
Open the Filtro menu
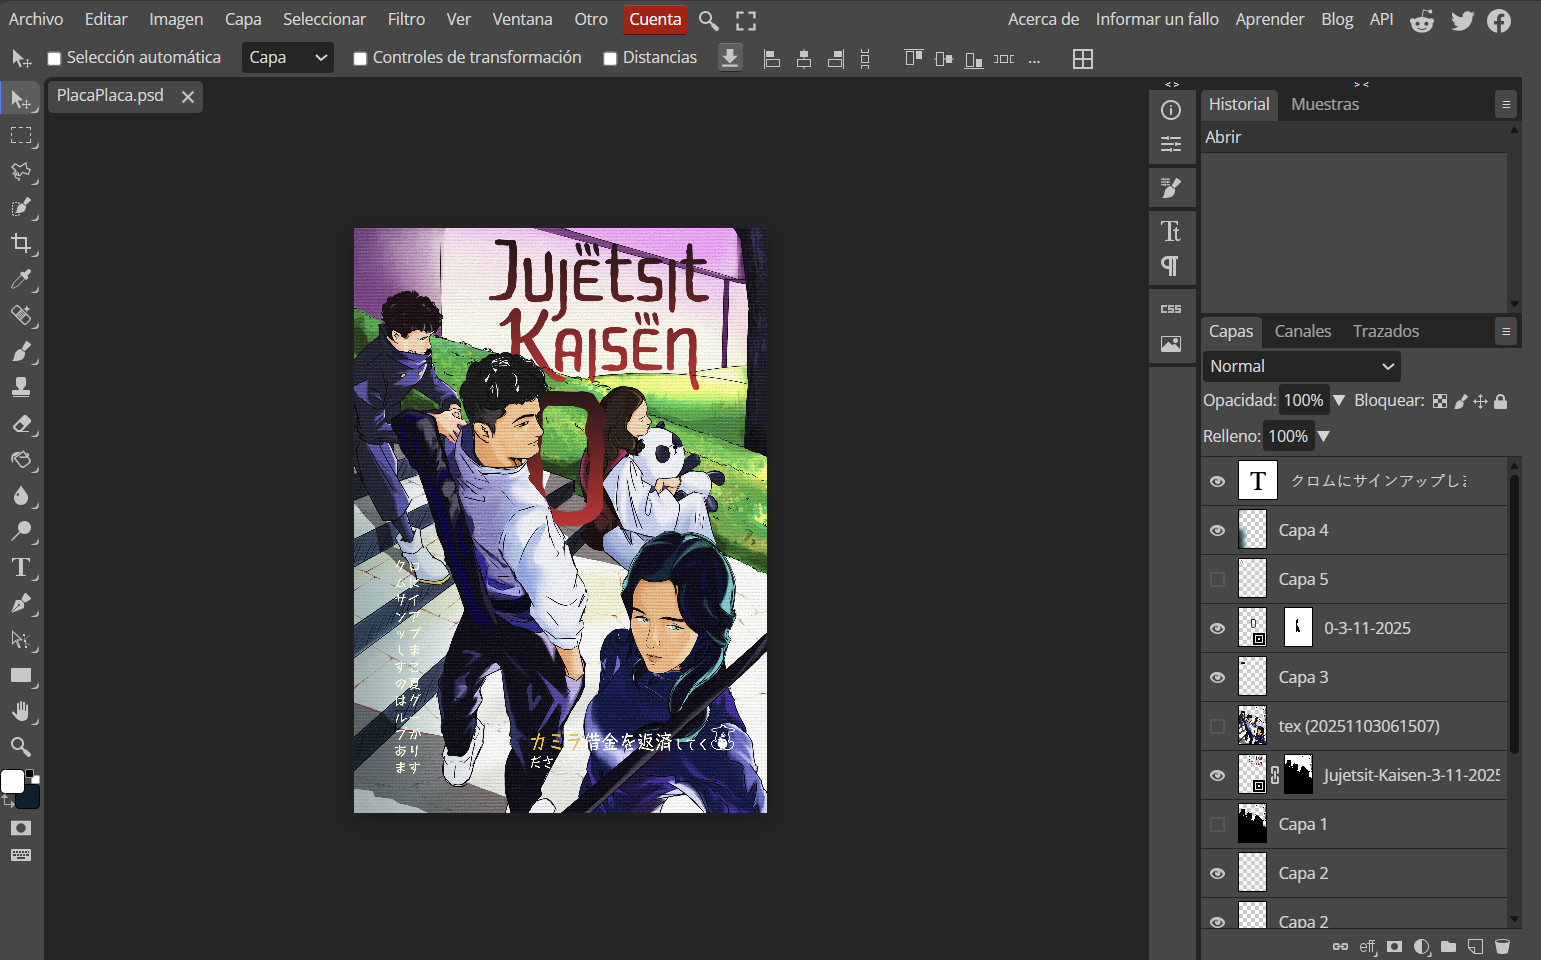coord(406,19)
